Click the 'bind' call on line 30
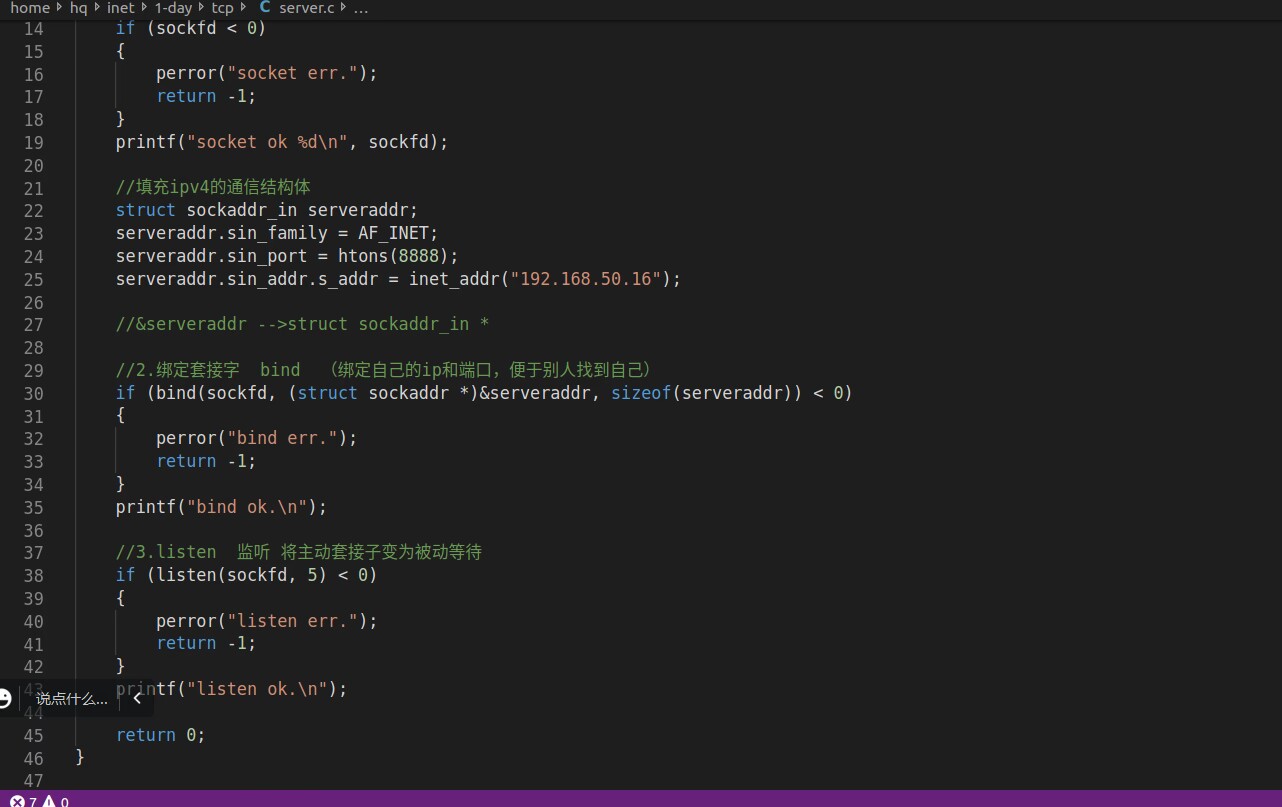The height and width of the screenshot is (807, 1282). point(176,393)
